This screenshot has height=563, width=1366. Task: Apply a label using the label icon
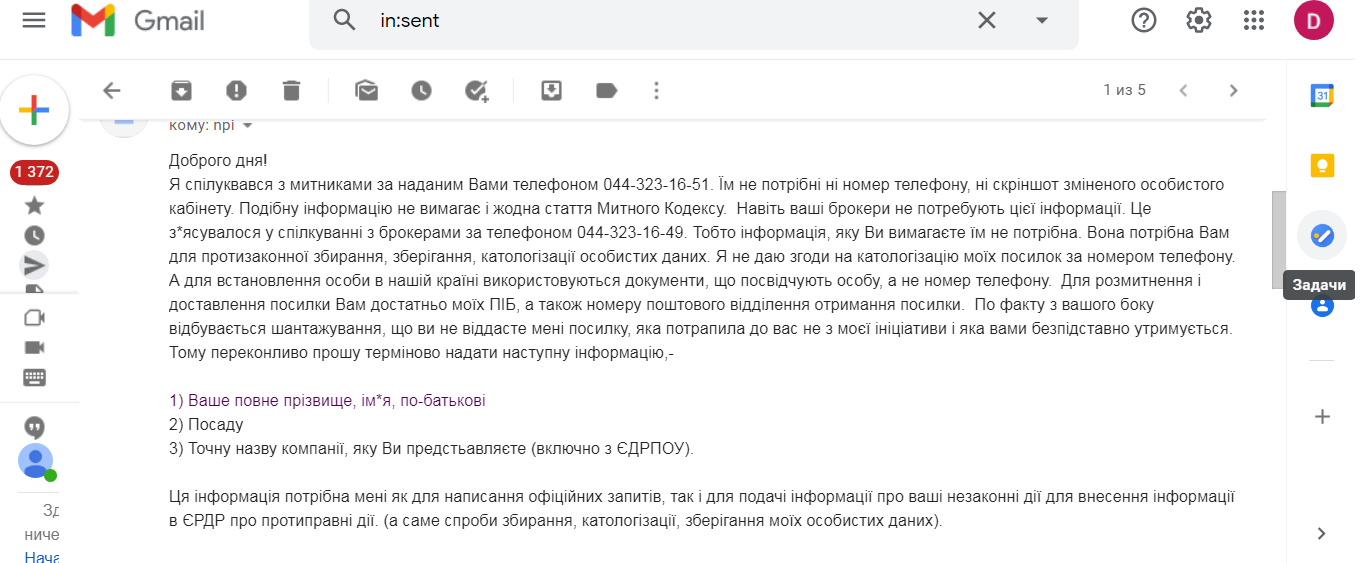[606, 91]
